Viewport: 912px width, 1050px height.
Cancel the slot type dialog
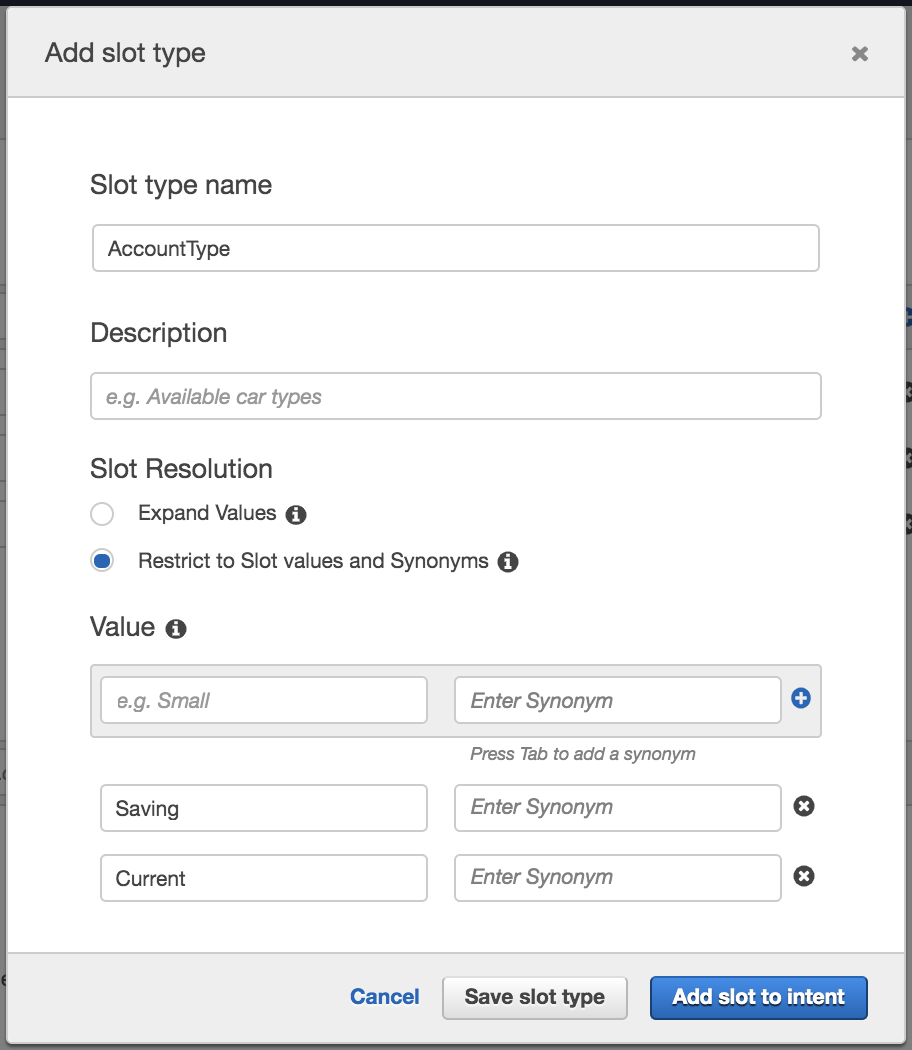(384, 996)
